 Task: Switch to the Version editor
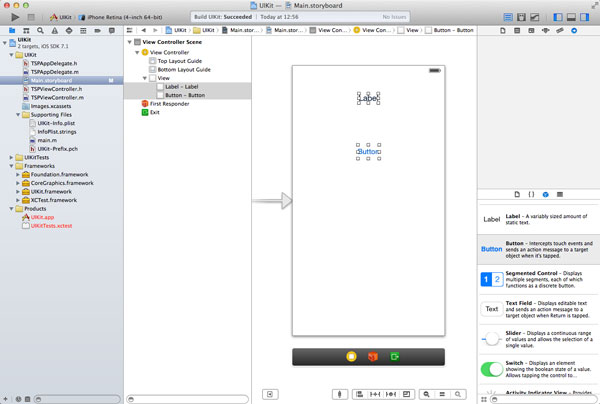535,17
